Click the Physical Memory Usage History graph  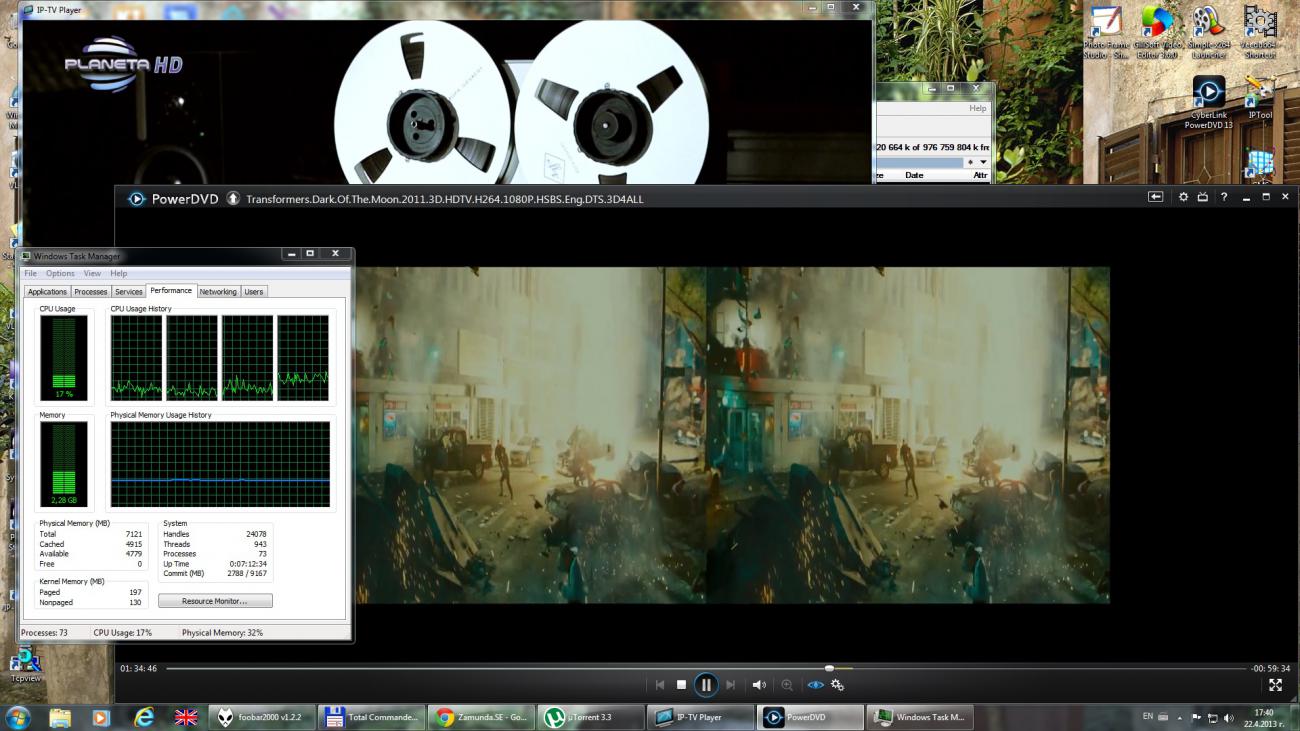pyautogui.click(x=220, y=464)
